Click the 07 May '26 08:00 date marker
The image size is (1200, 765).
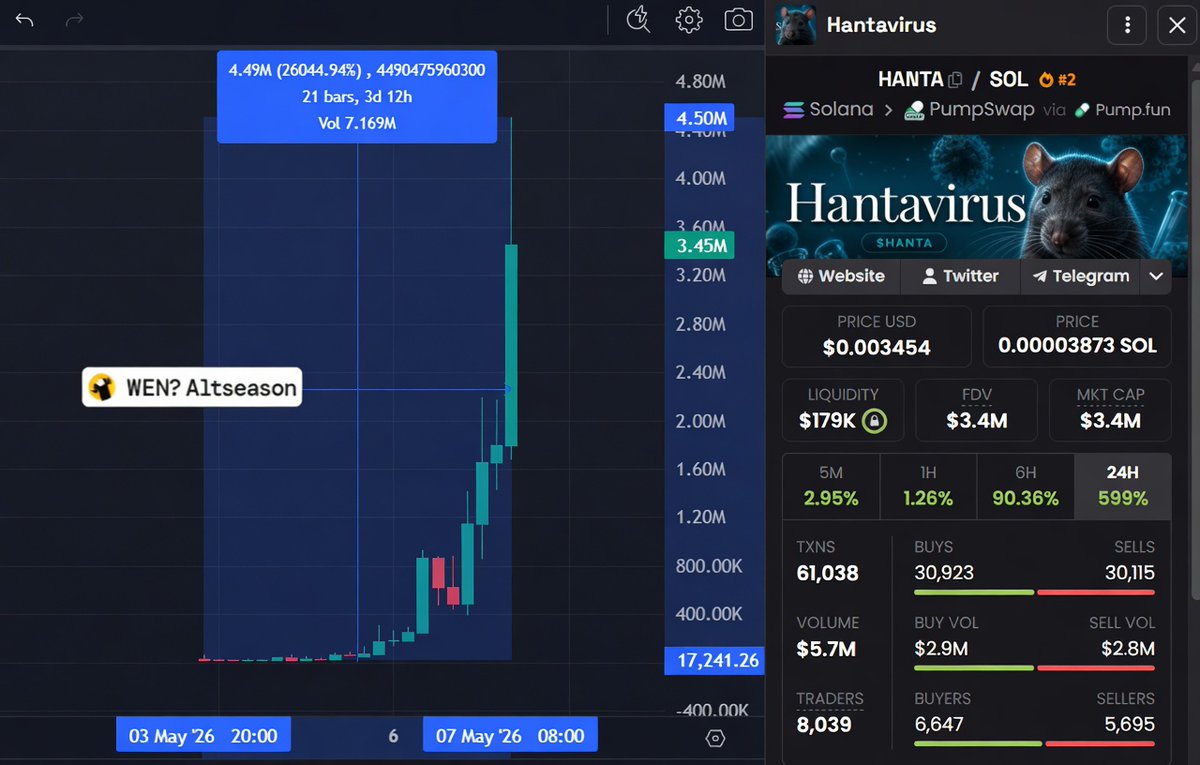[x=510, y=735]
